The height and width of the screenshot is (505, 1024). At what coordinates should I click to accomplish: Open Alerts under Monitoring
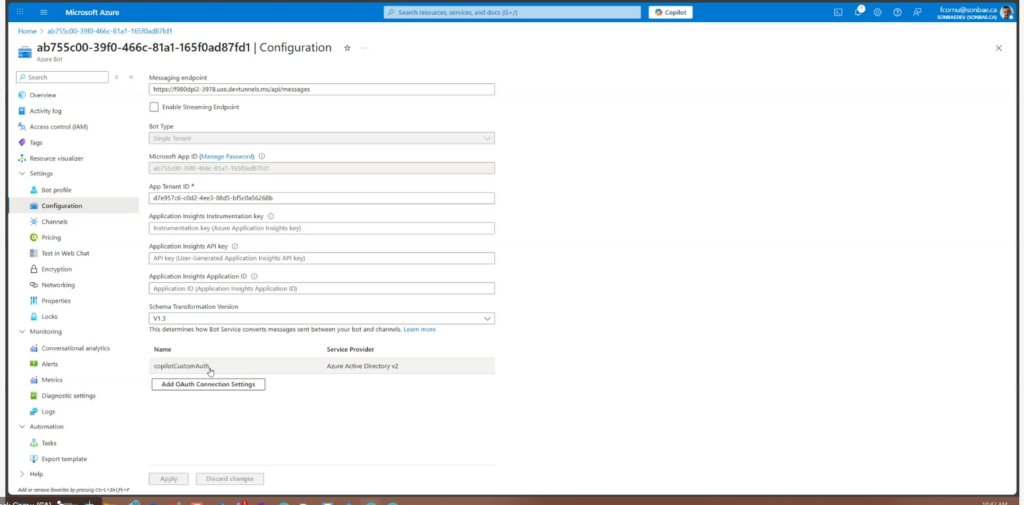(x=50, y=364)
